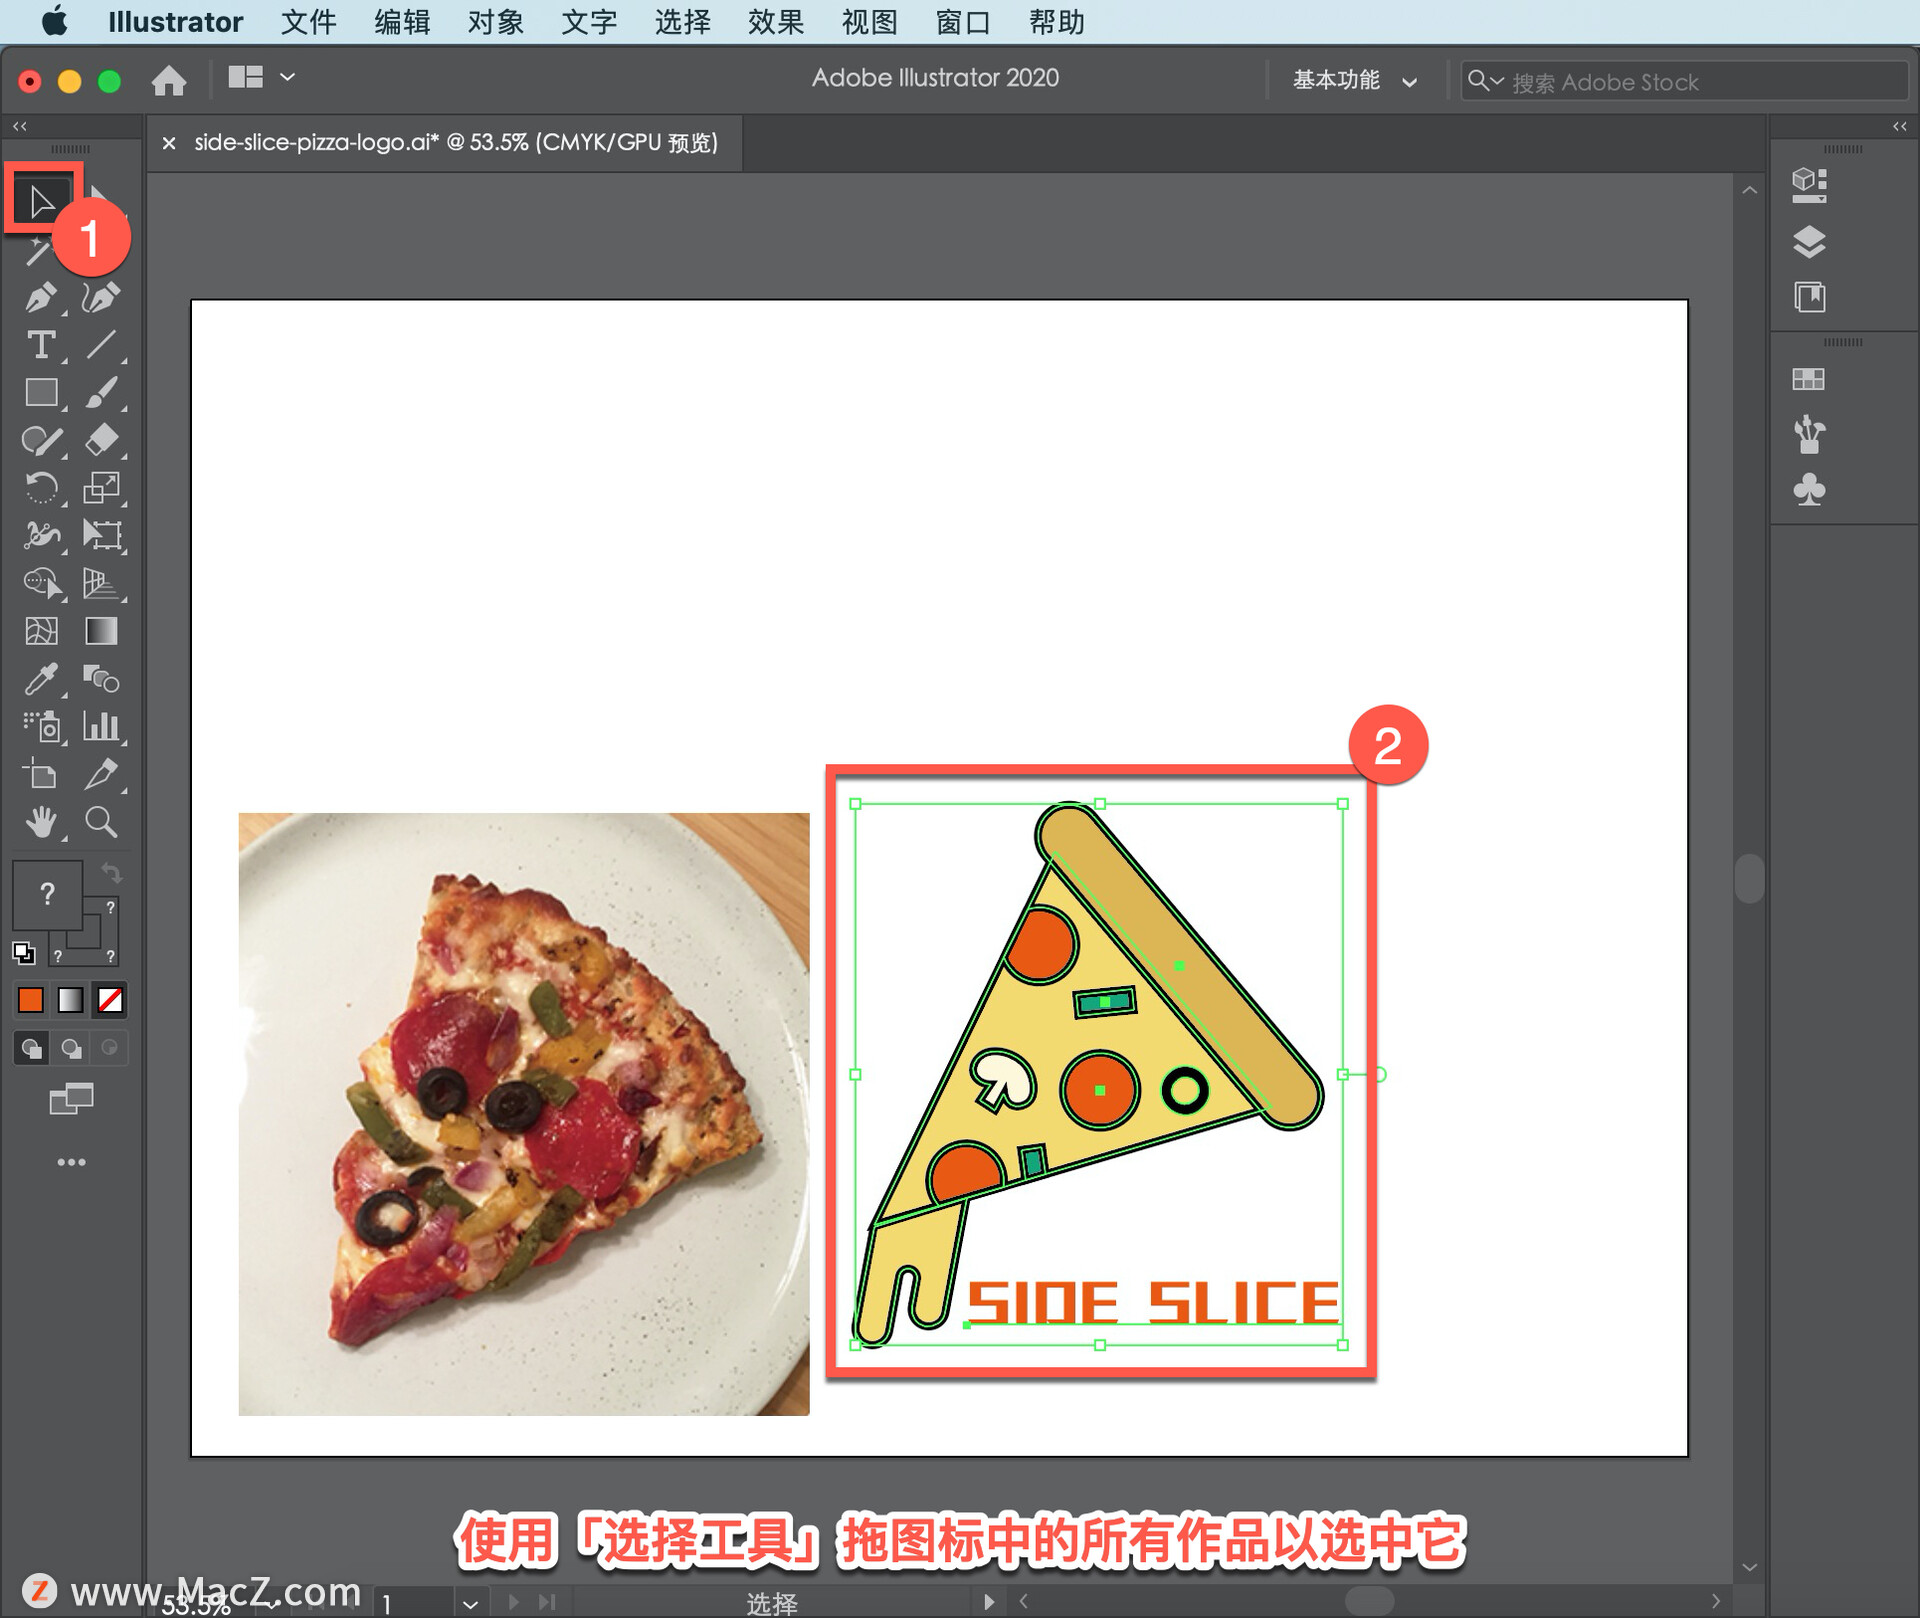Select the Slice tool
Screen dimensions: 1920x1618
tap(101, 774)
